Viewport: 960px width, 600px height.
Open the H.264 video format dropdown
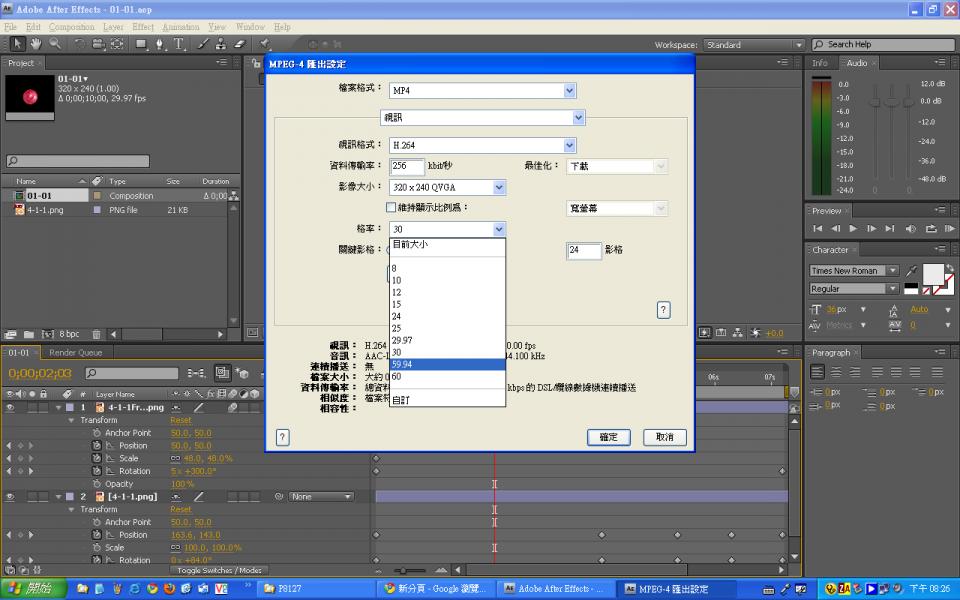coord(569,145)
